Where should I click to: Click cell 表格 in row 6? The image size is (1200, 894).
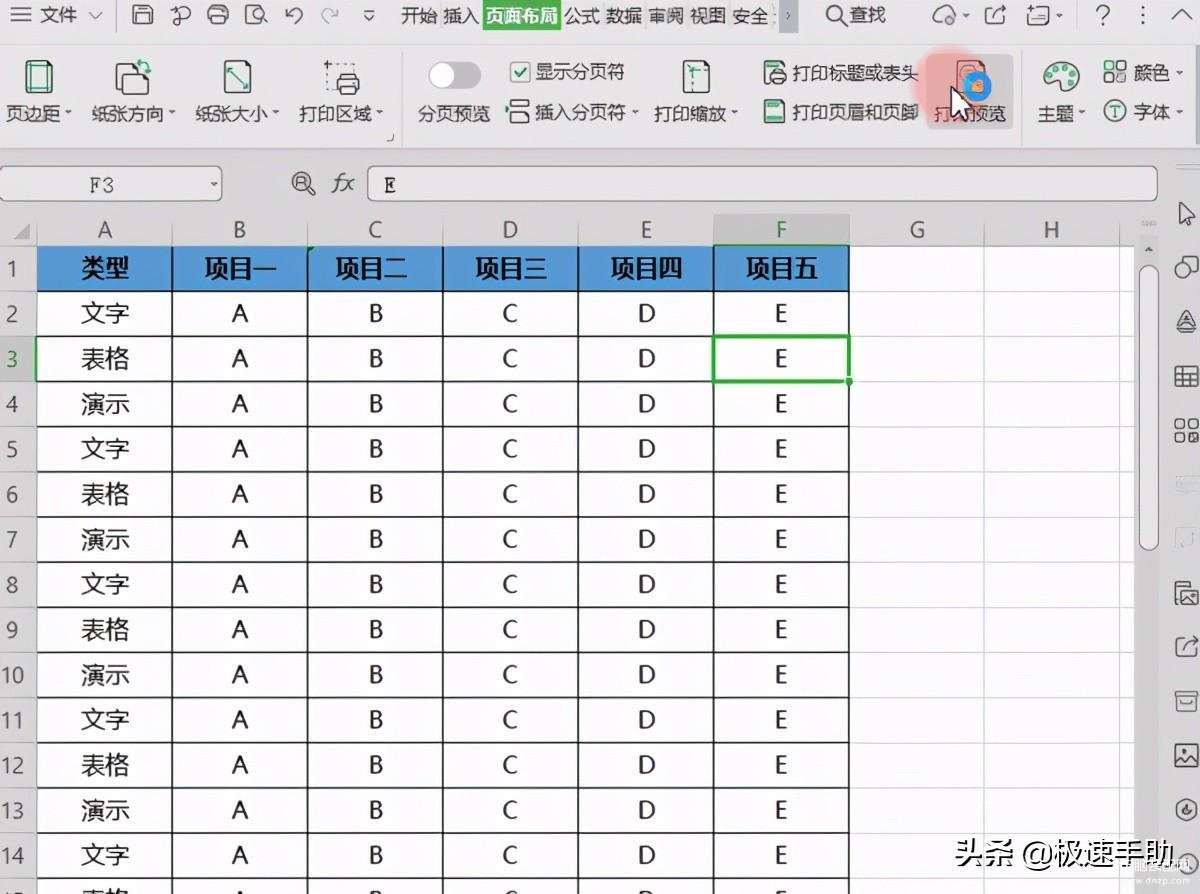(105, 494)
